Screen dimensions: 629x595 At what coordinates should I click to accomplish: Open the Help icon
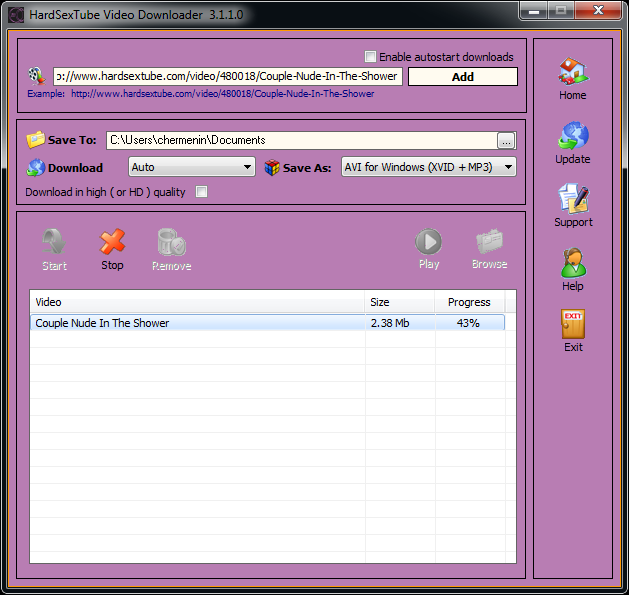[x=573, y=263]
